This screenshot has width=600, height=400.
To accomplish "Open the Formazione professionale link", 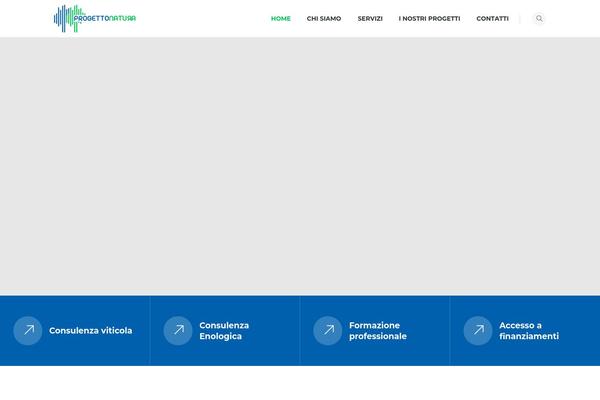I will pos(378,331).
